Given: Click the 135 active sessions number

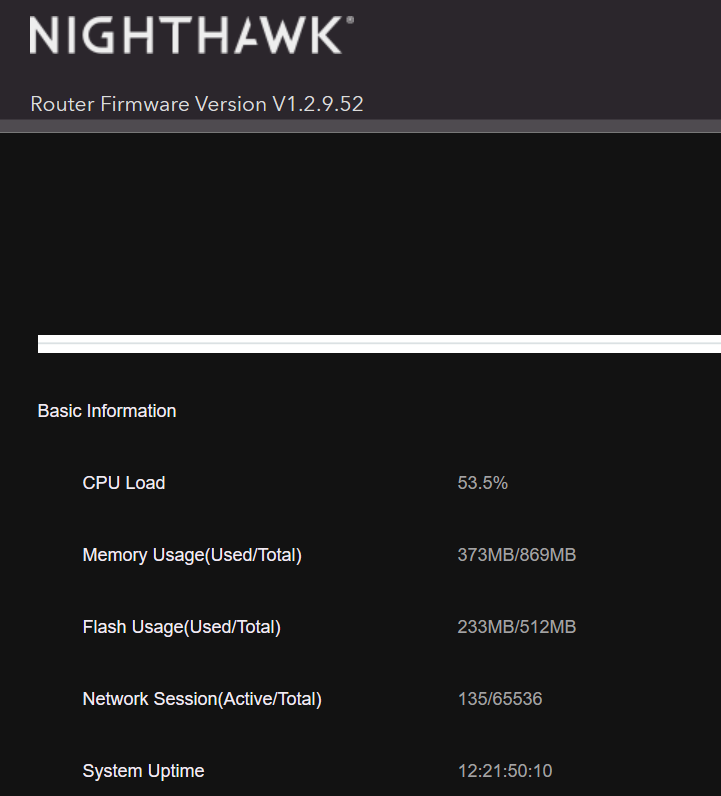Looking at the screenshot, I should click(x=471, y=699).
